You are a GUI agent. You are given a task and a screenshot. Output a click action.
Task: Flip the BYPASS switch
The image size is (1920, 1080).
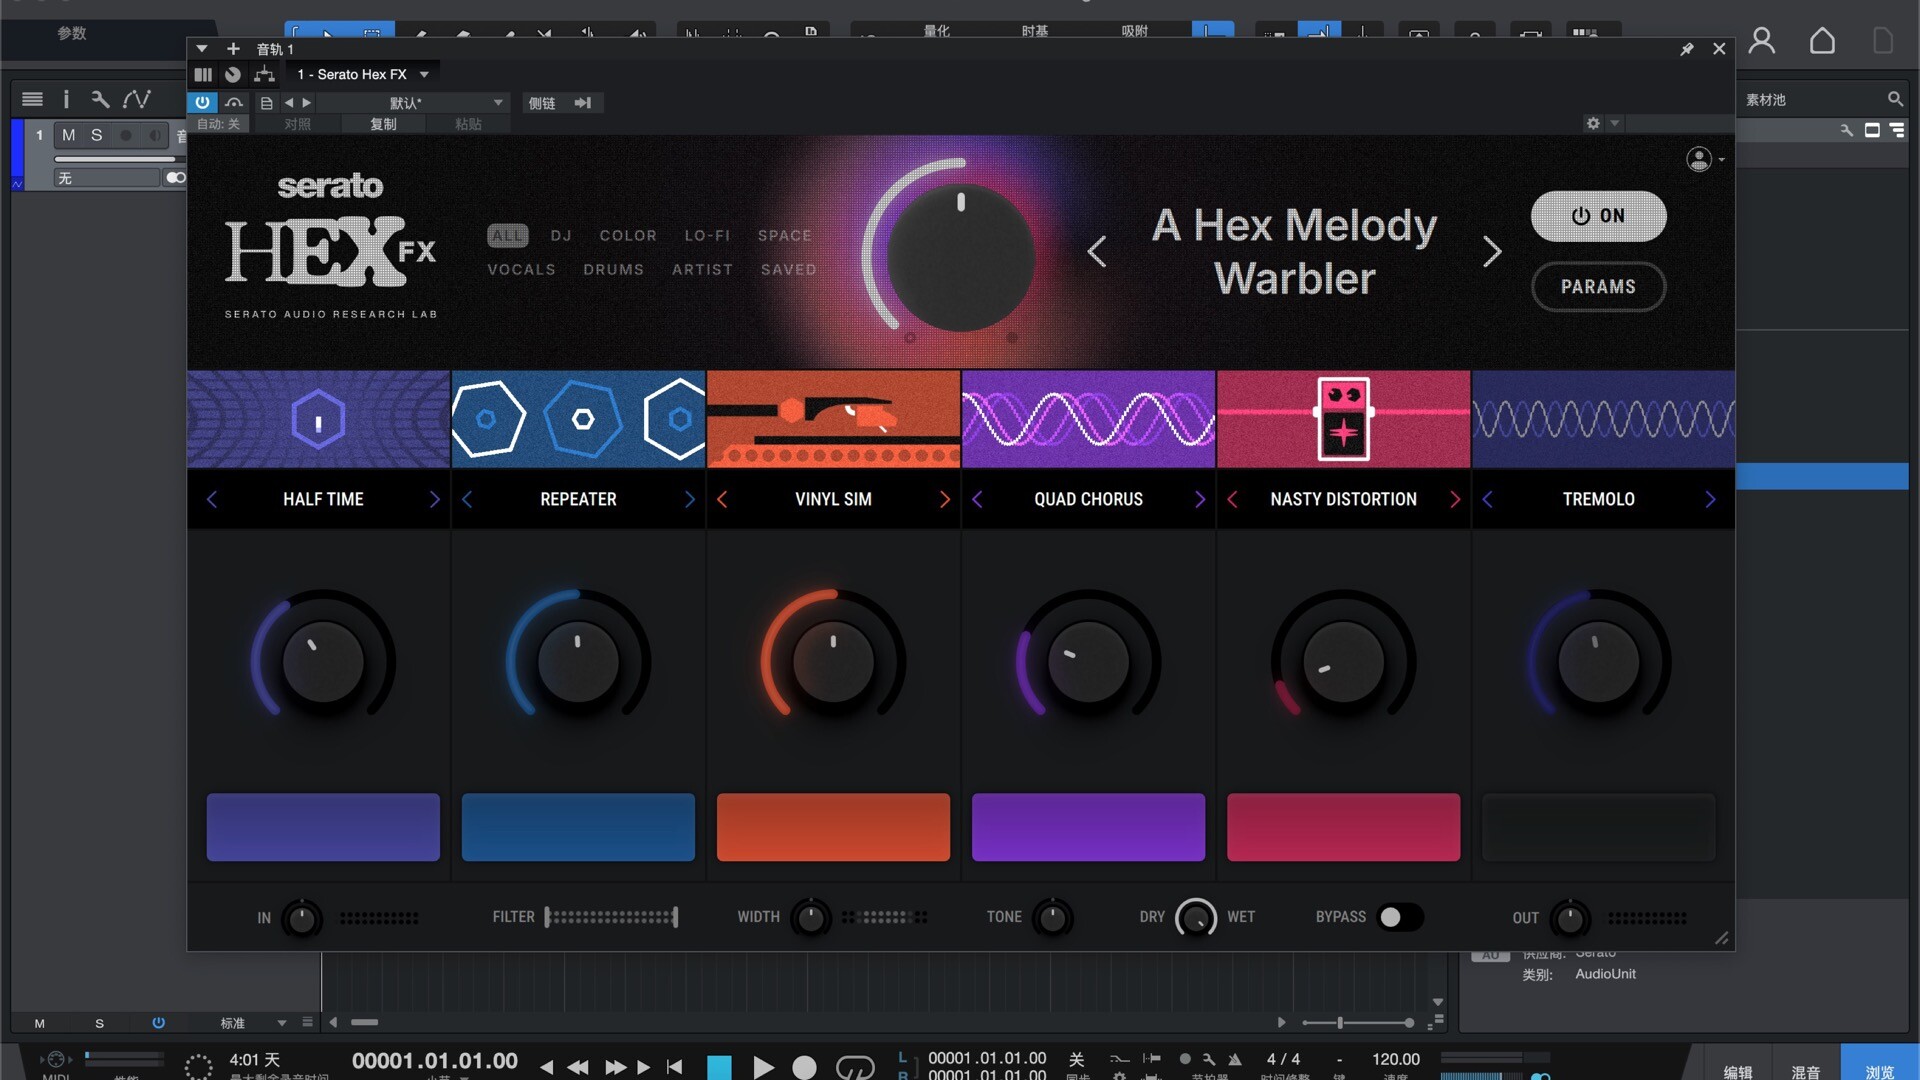pos(1400,917)
